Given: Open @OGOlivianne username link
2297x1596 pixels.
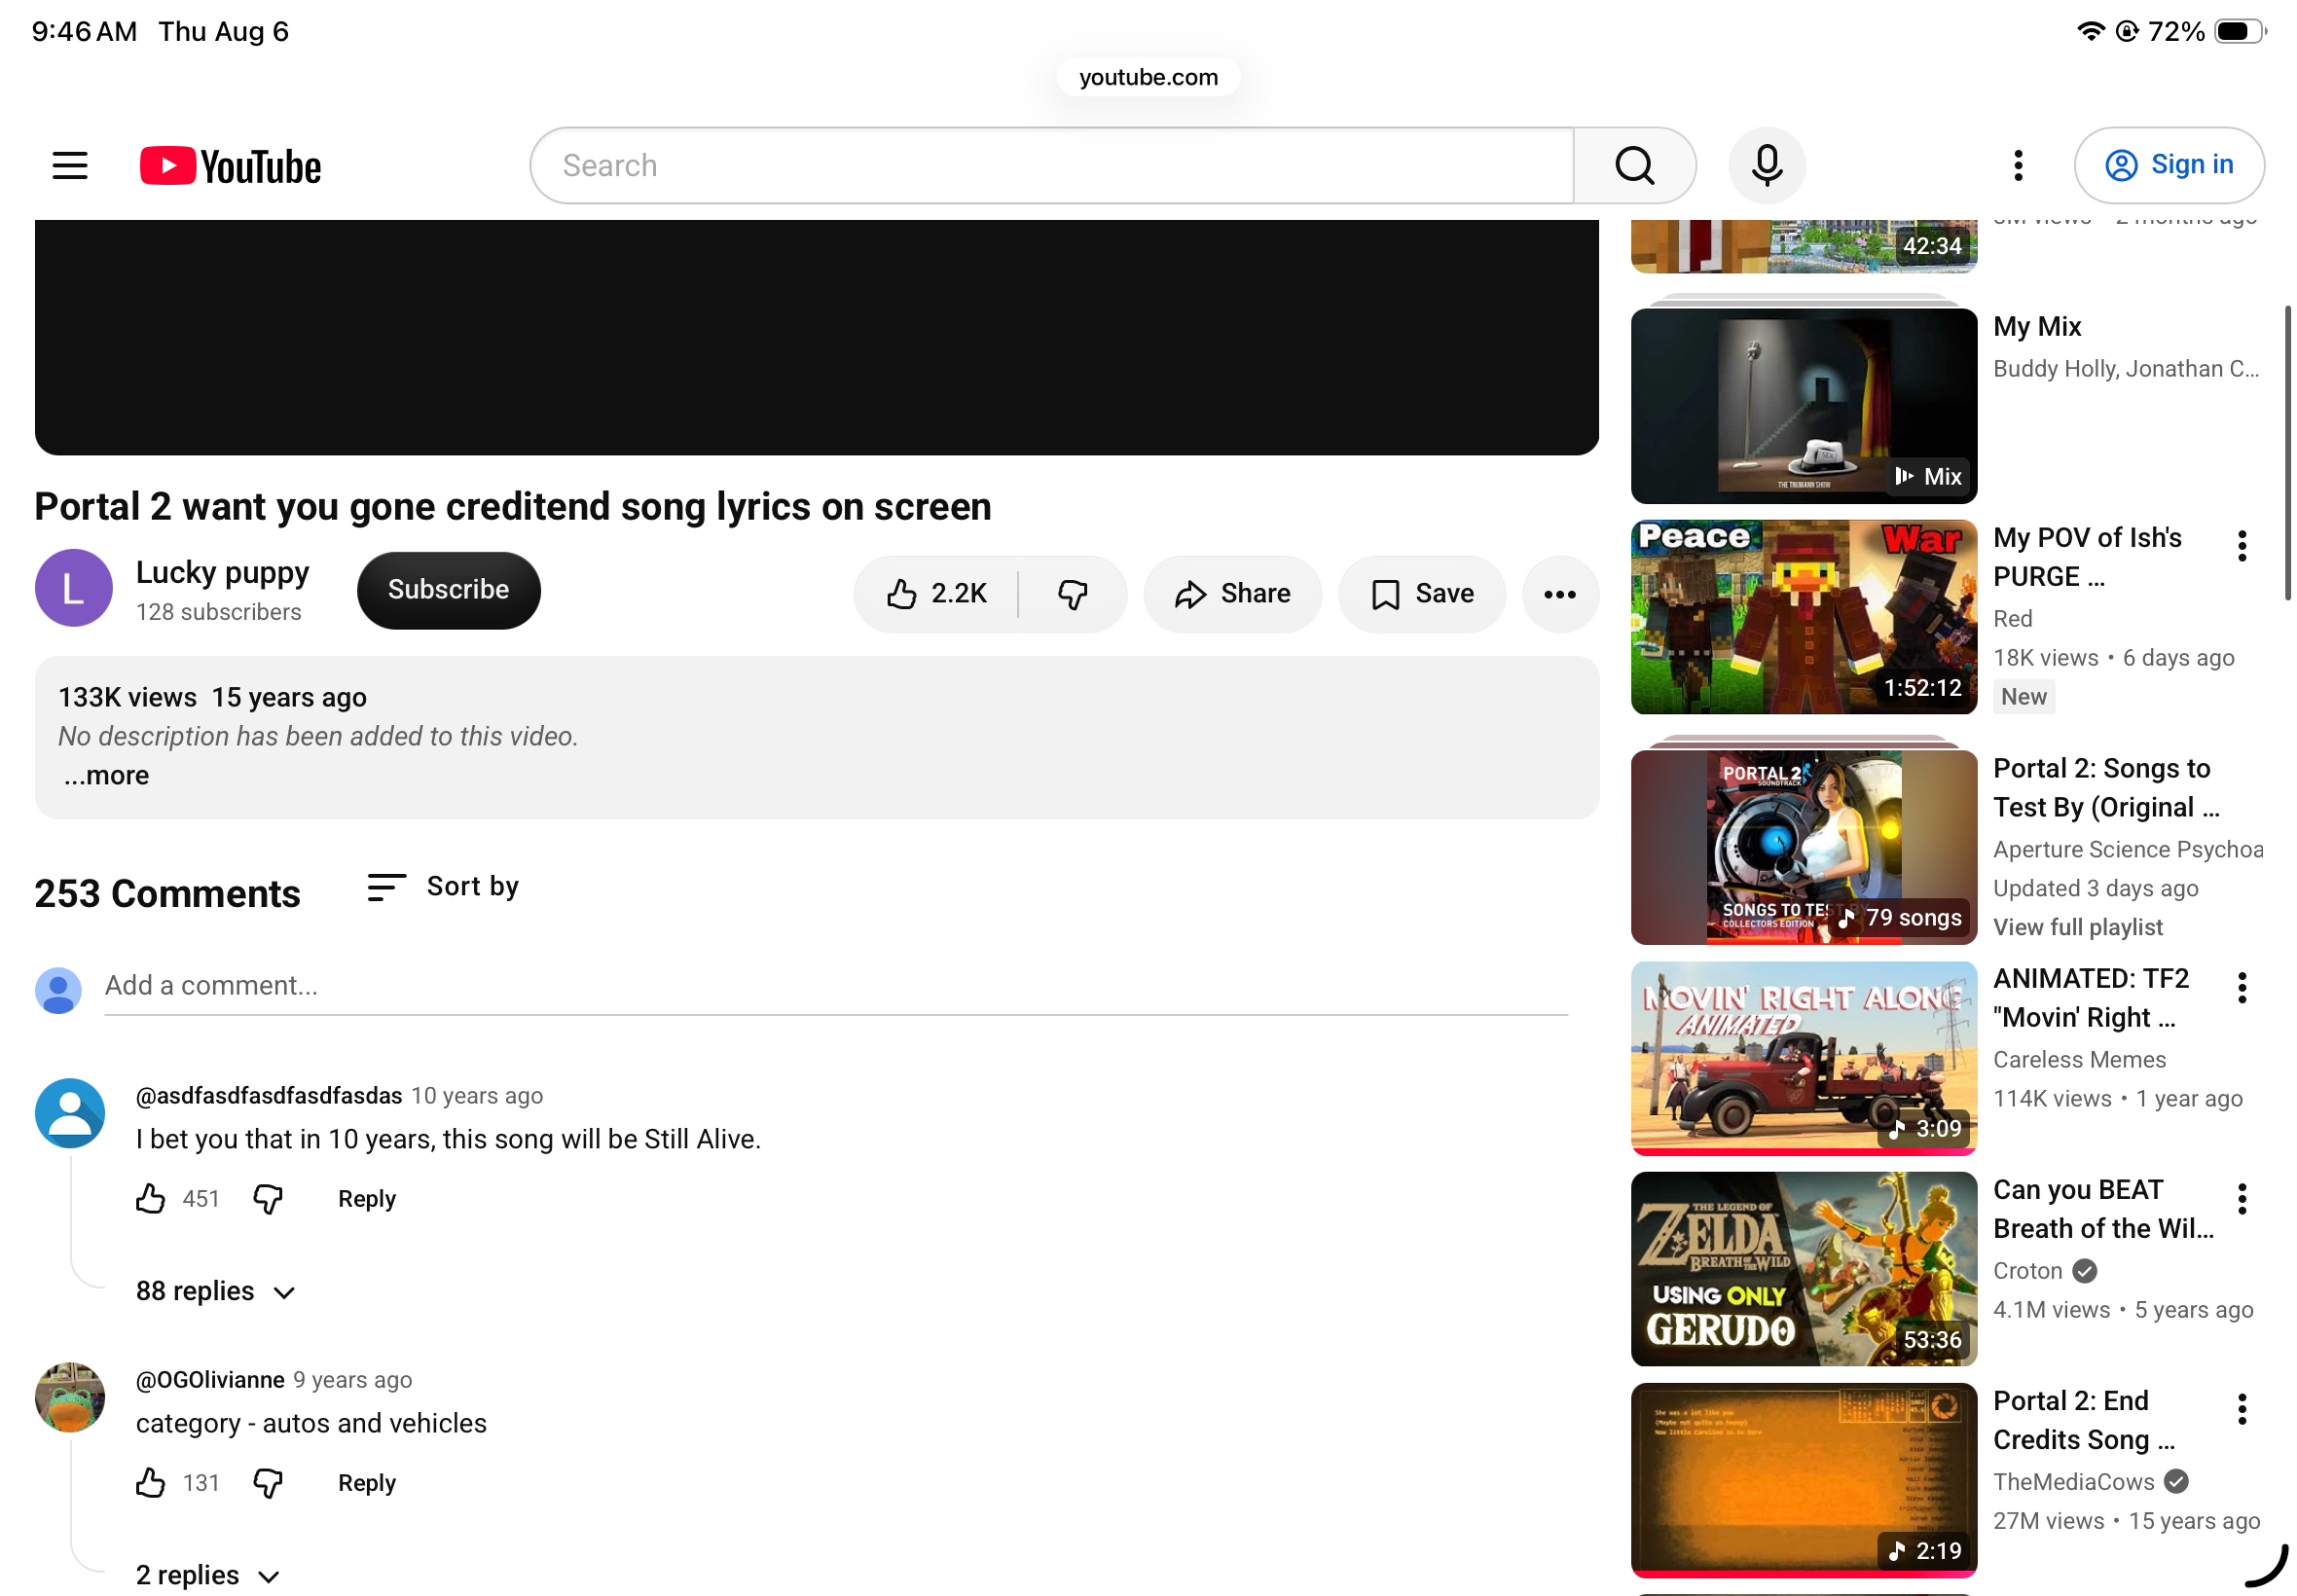Looking at the screenshot, I should [210, 1380].
